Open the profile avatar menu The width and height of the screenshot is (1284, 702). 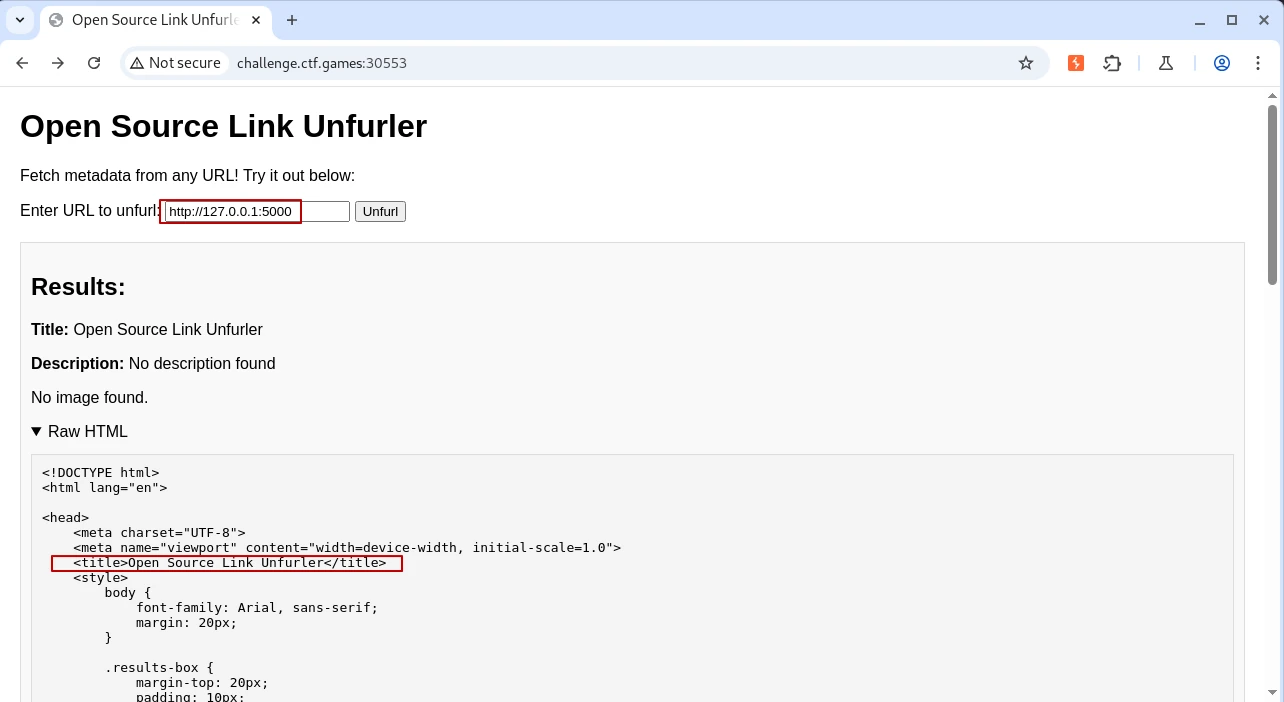pos(1222,63)
